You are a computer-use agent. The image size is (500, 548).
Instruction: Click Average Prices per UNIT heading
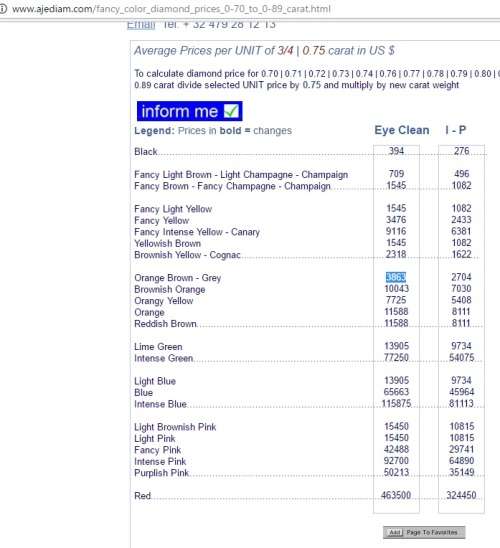tap(265, 51)
